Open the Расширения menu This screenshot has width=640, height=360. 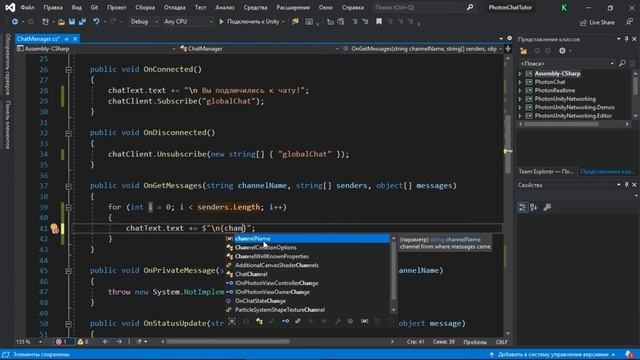(x=293, y=7)
